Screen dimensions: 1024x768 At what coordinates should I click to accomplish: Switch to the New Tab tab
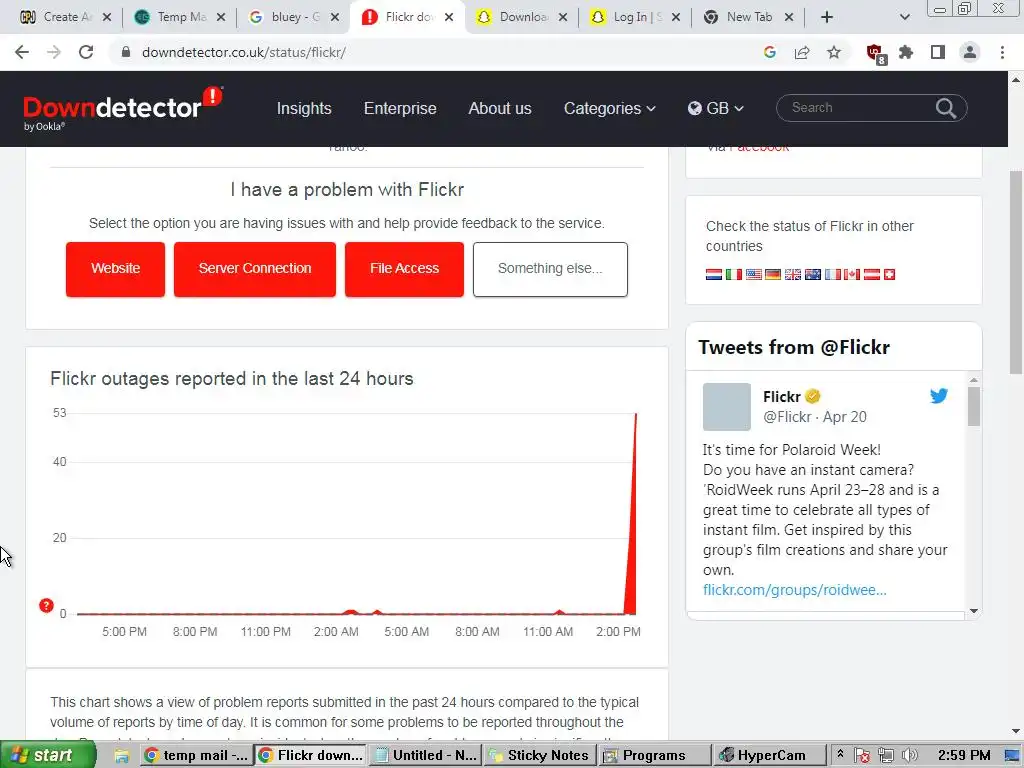748,17
